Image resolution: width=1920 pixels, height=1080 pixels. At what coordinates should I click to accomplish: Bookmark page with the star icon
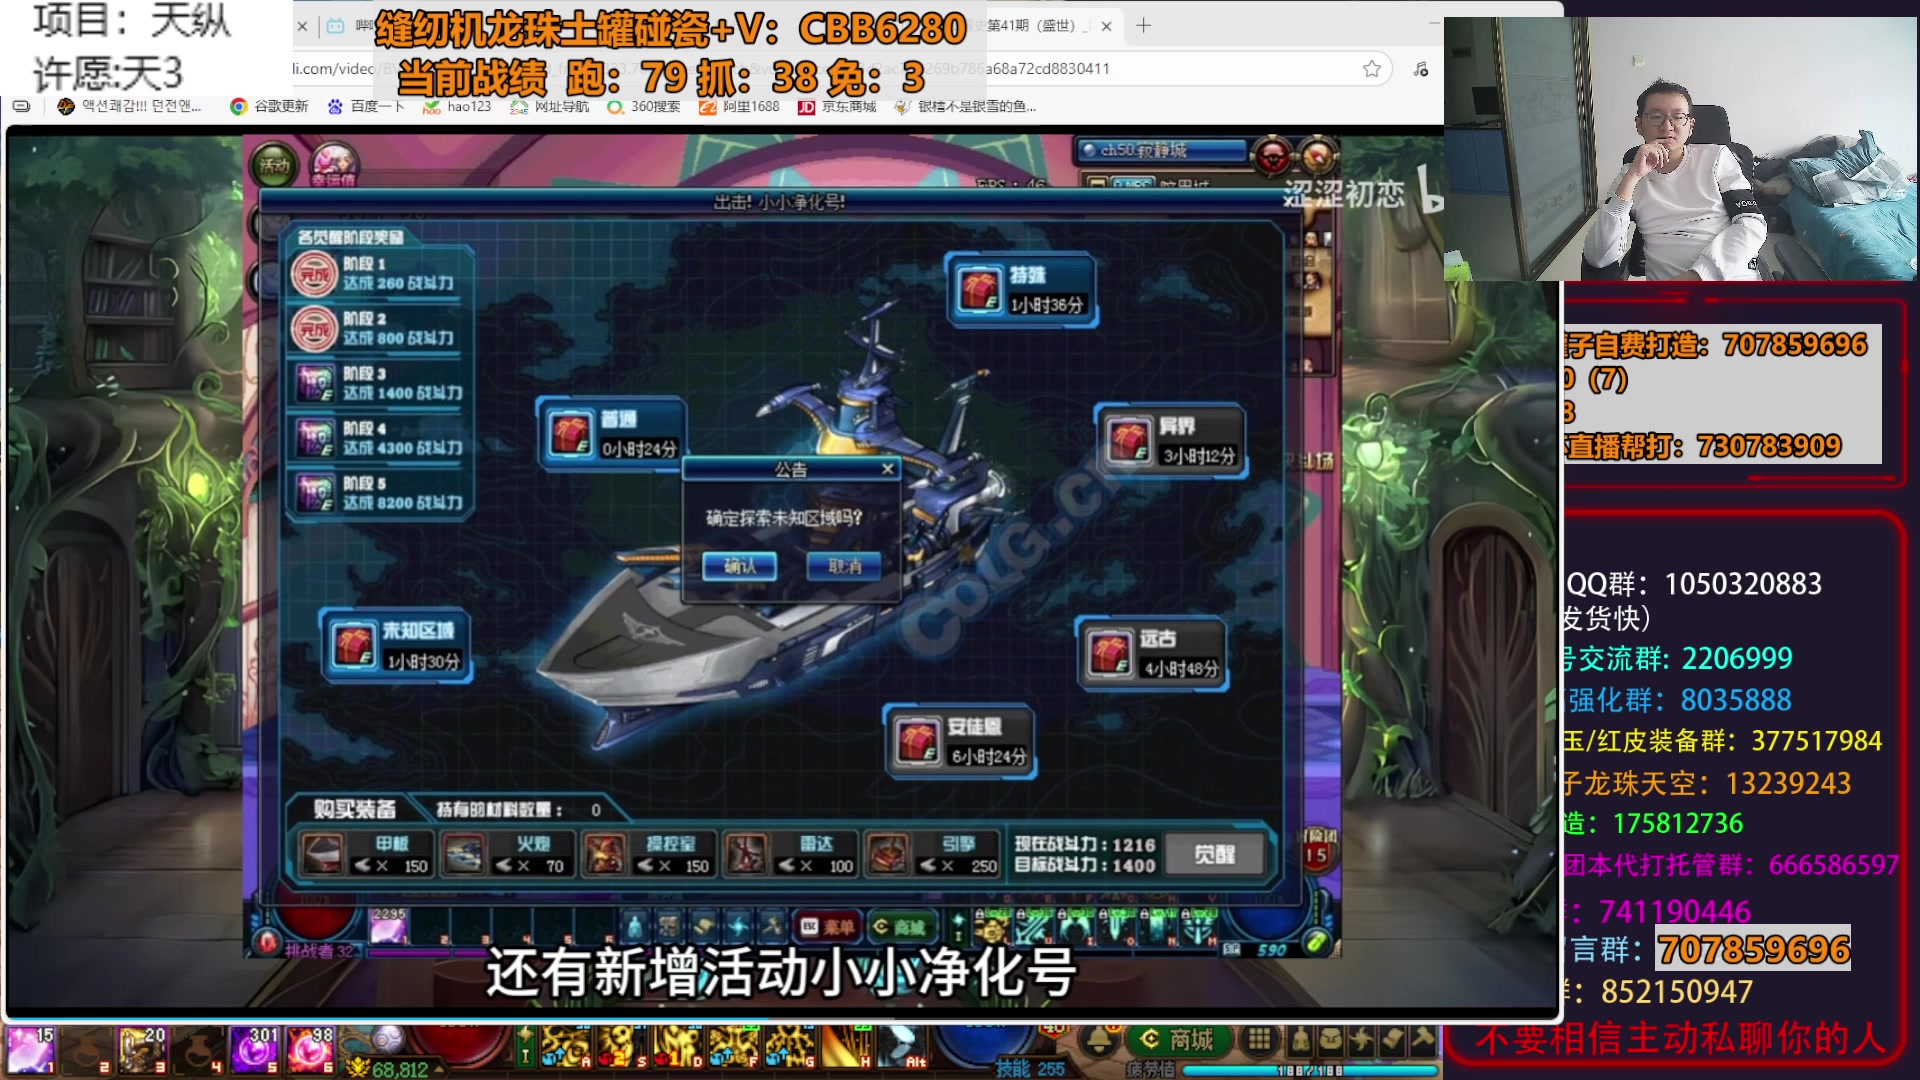coord(1372,69)
